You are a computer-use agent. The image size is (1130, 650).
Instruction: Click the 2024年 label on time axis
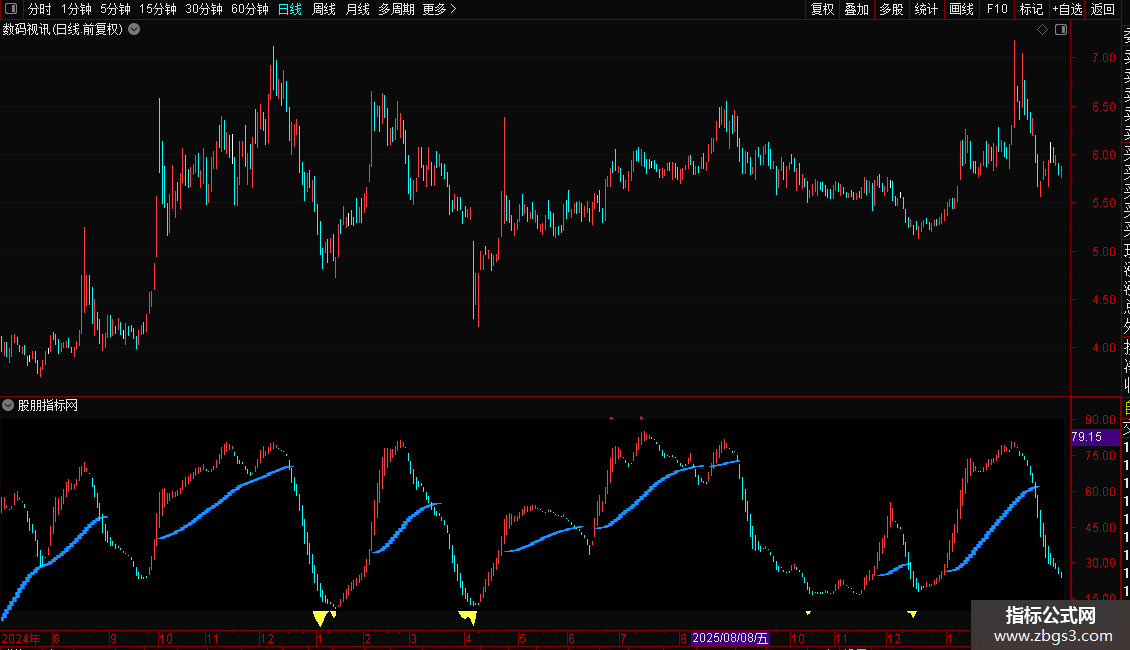pyautogui.click(x=21, y=638)
